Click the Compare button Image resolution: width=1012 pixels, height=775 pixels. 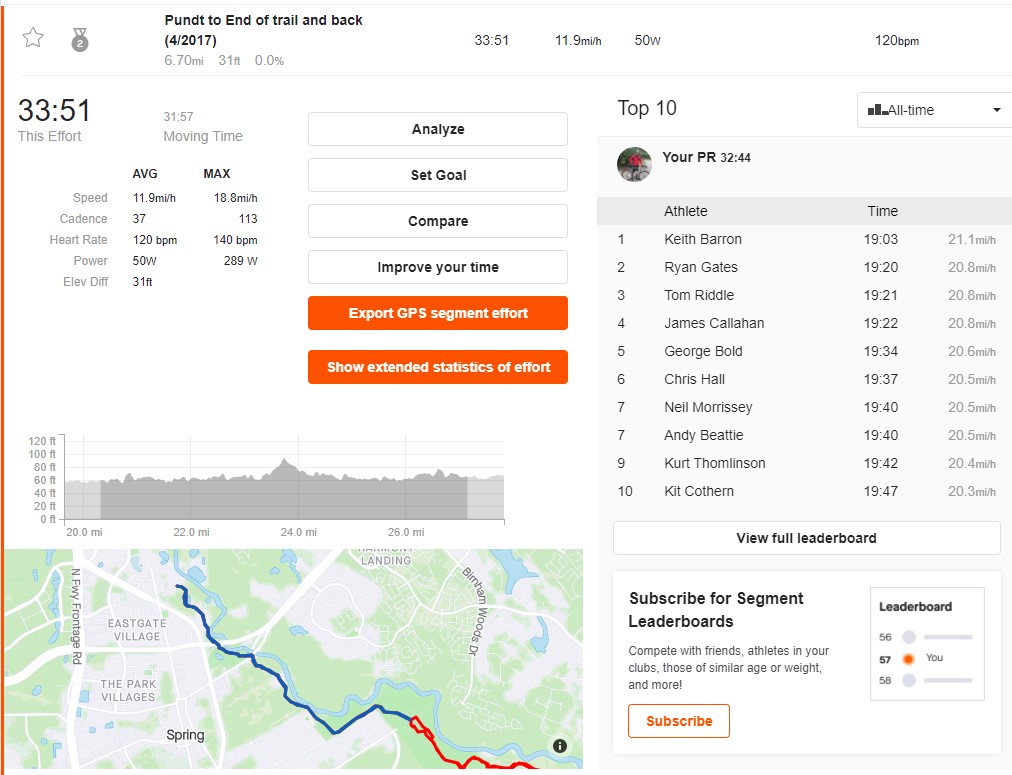click(438, 221)
